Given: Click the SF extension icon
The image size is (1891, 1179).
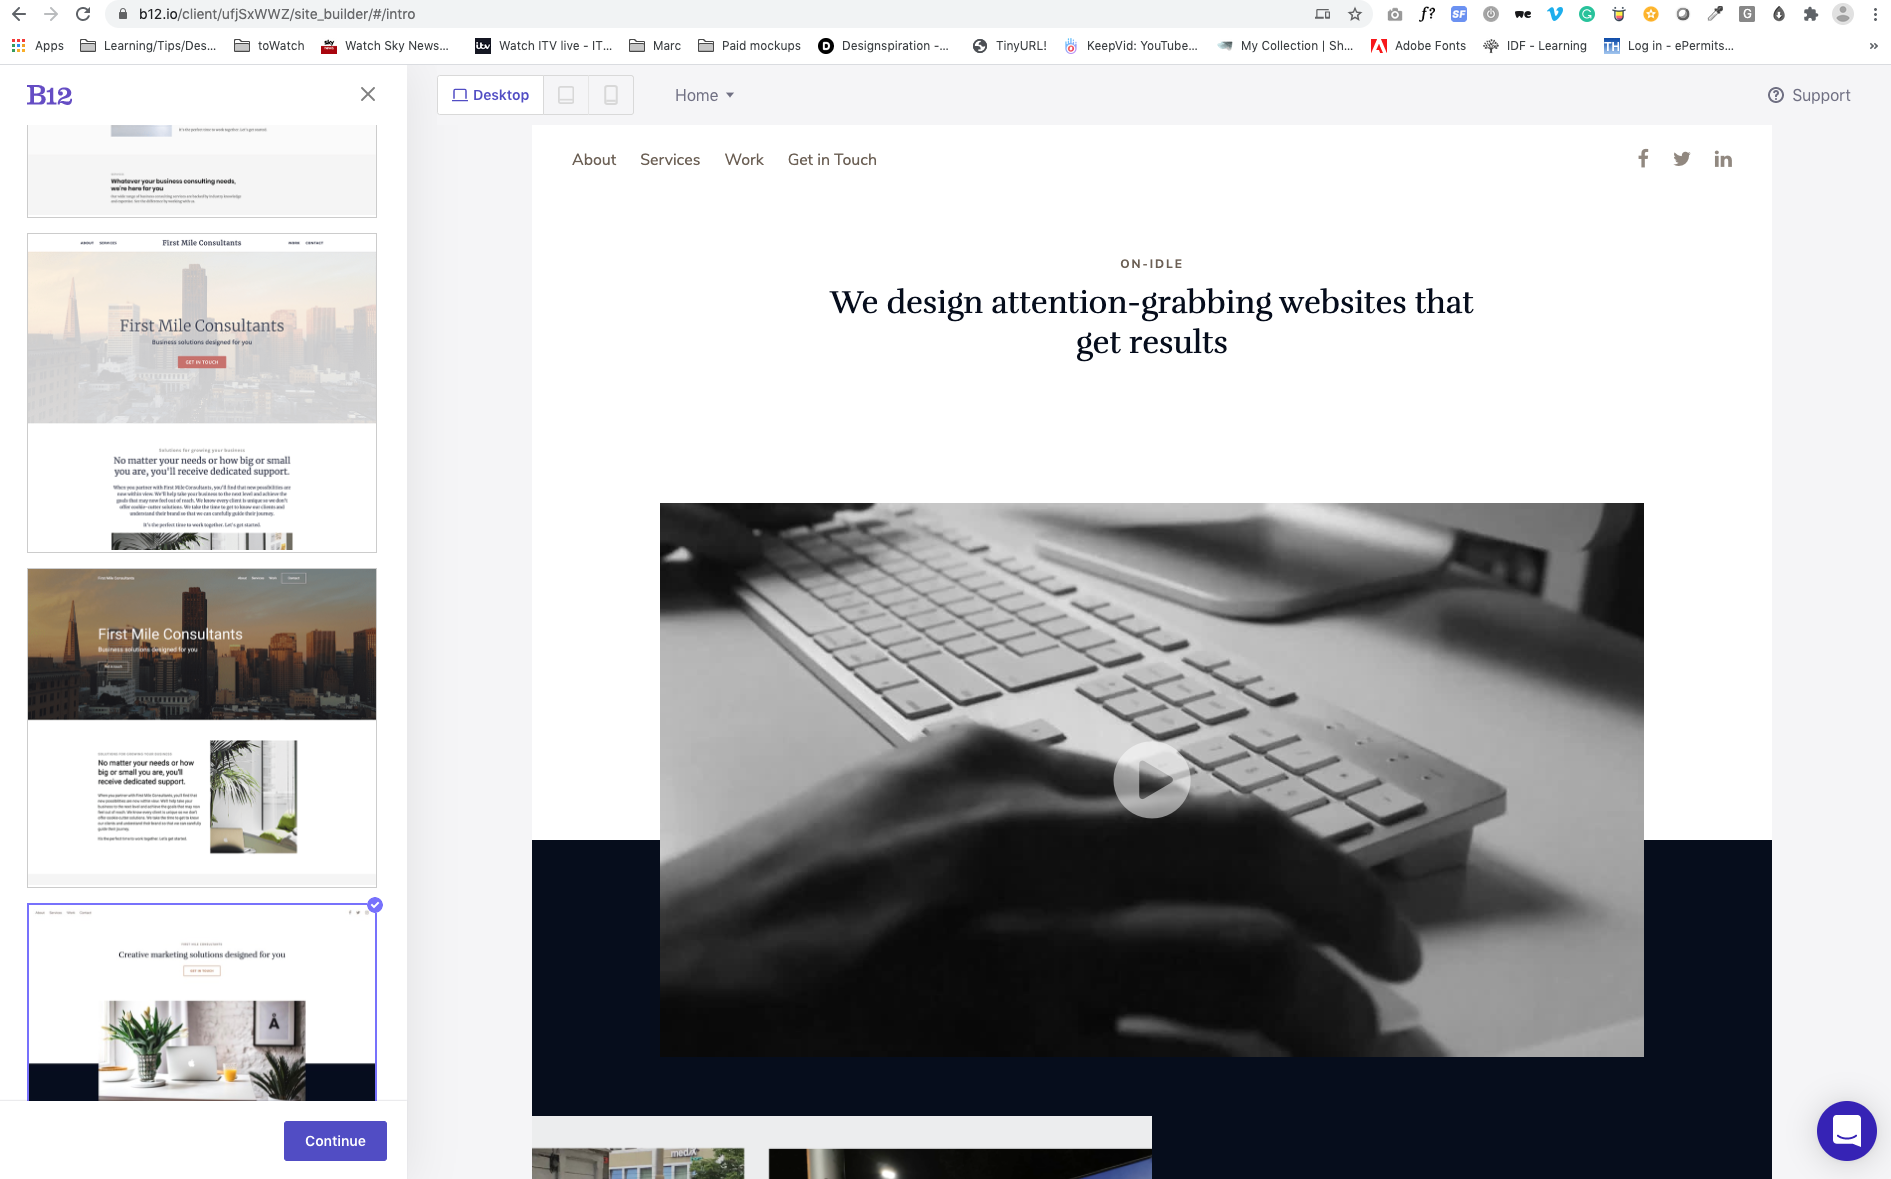Looking at the screenshot, I should pos(1459,14).
